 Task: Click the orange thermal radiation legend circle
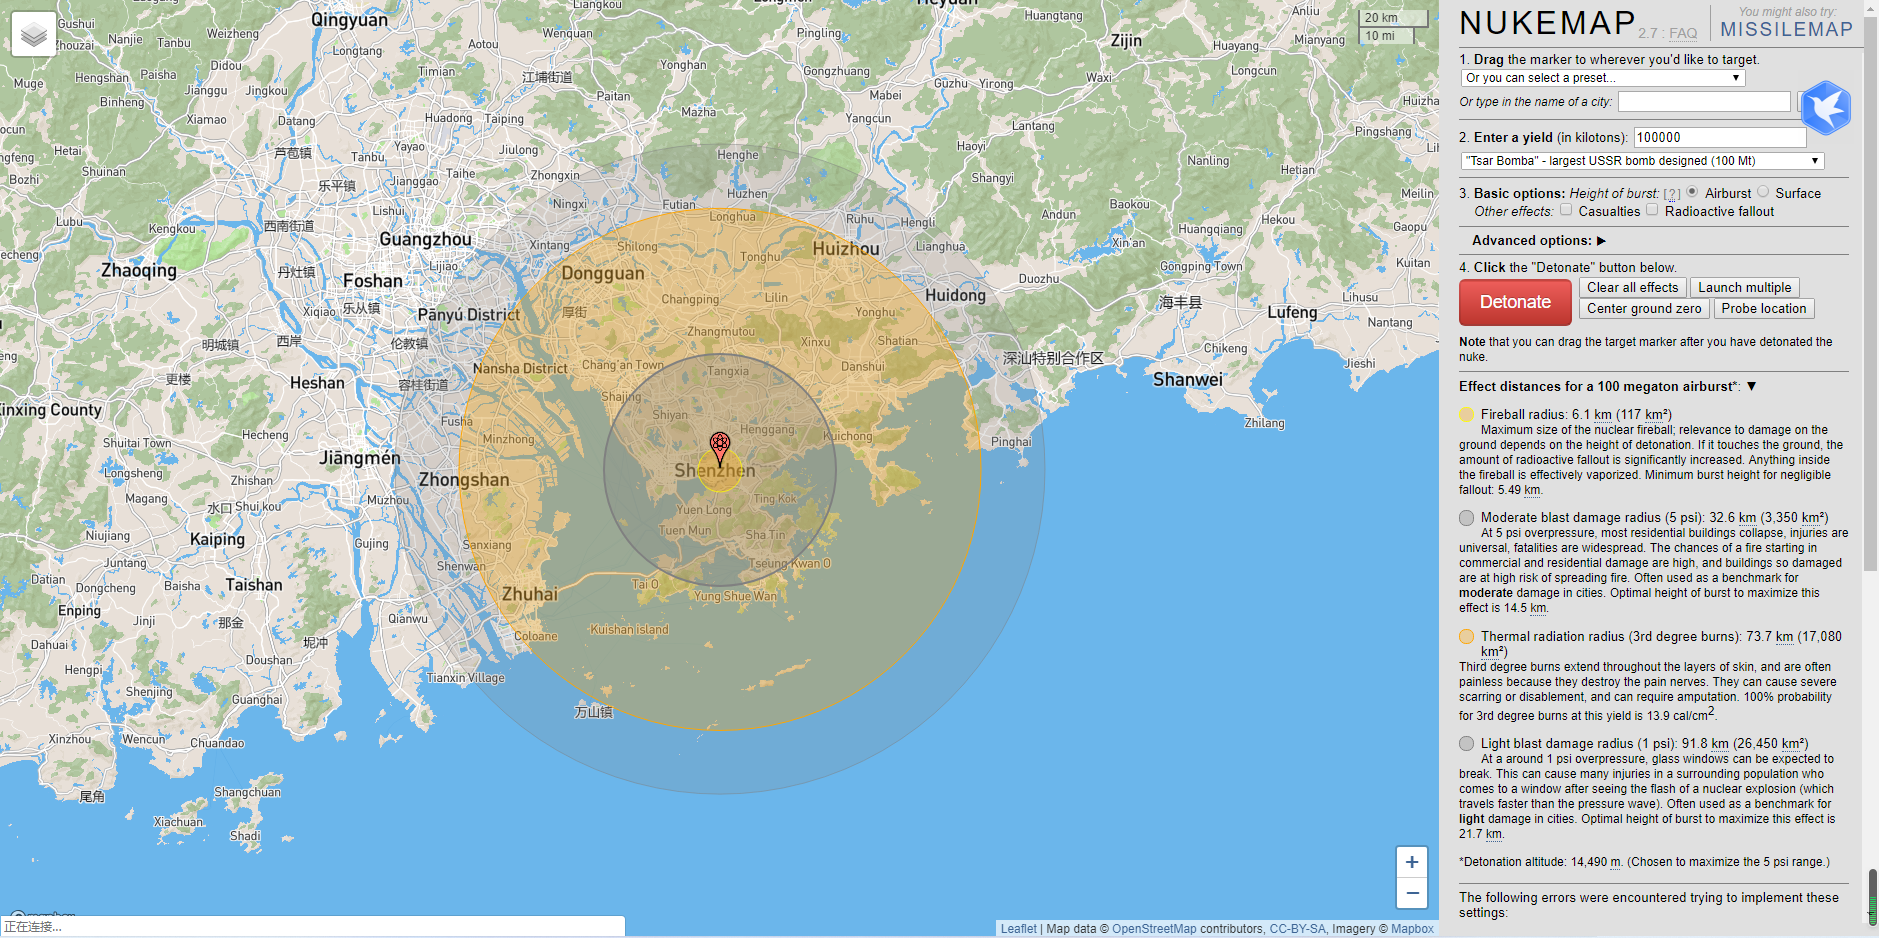pos(1466,637)
